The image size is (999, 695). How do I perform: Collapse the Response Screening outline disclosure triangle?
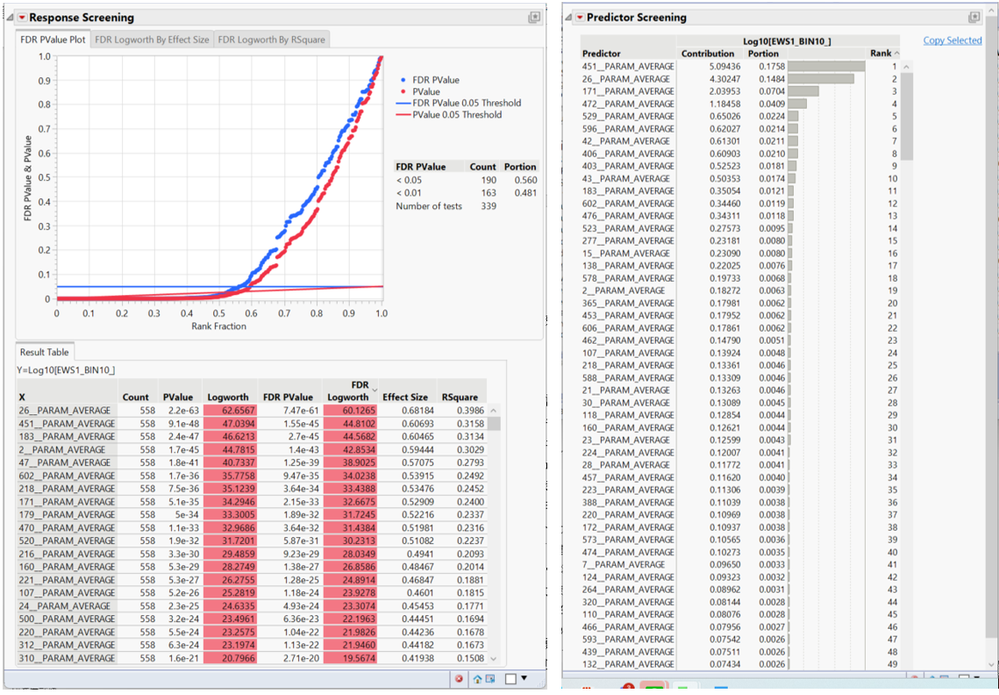(11, 17)
